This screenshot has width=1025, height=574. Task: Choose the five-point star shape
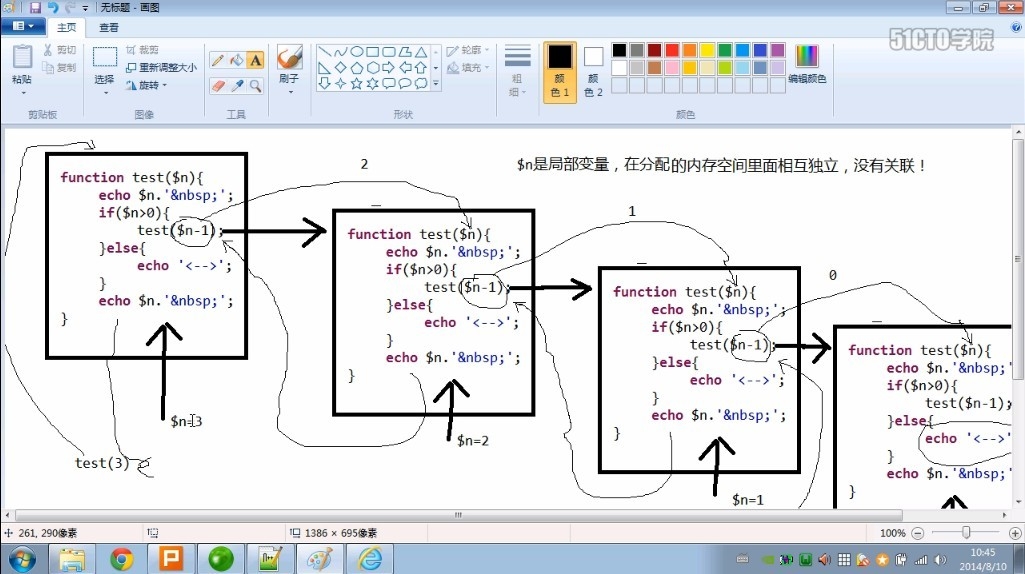356,84
